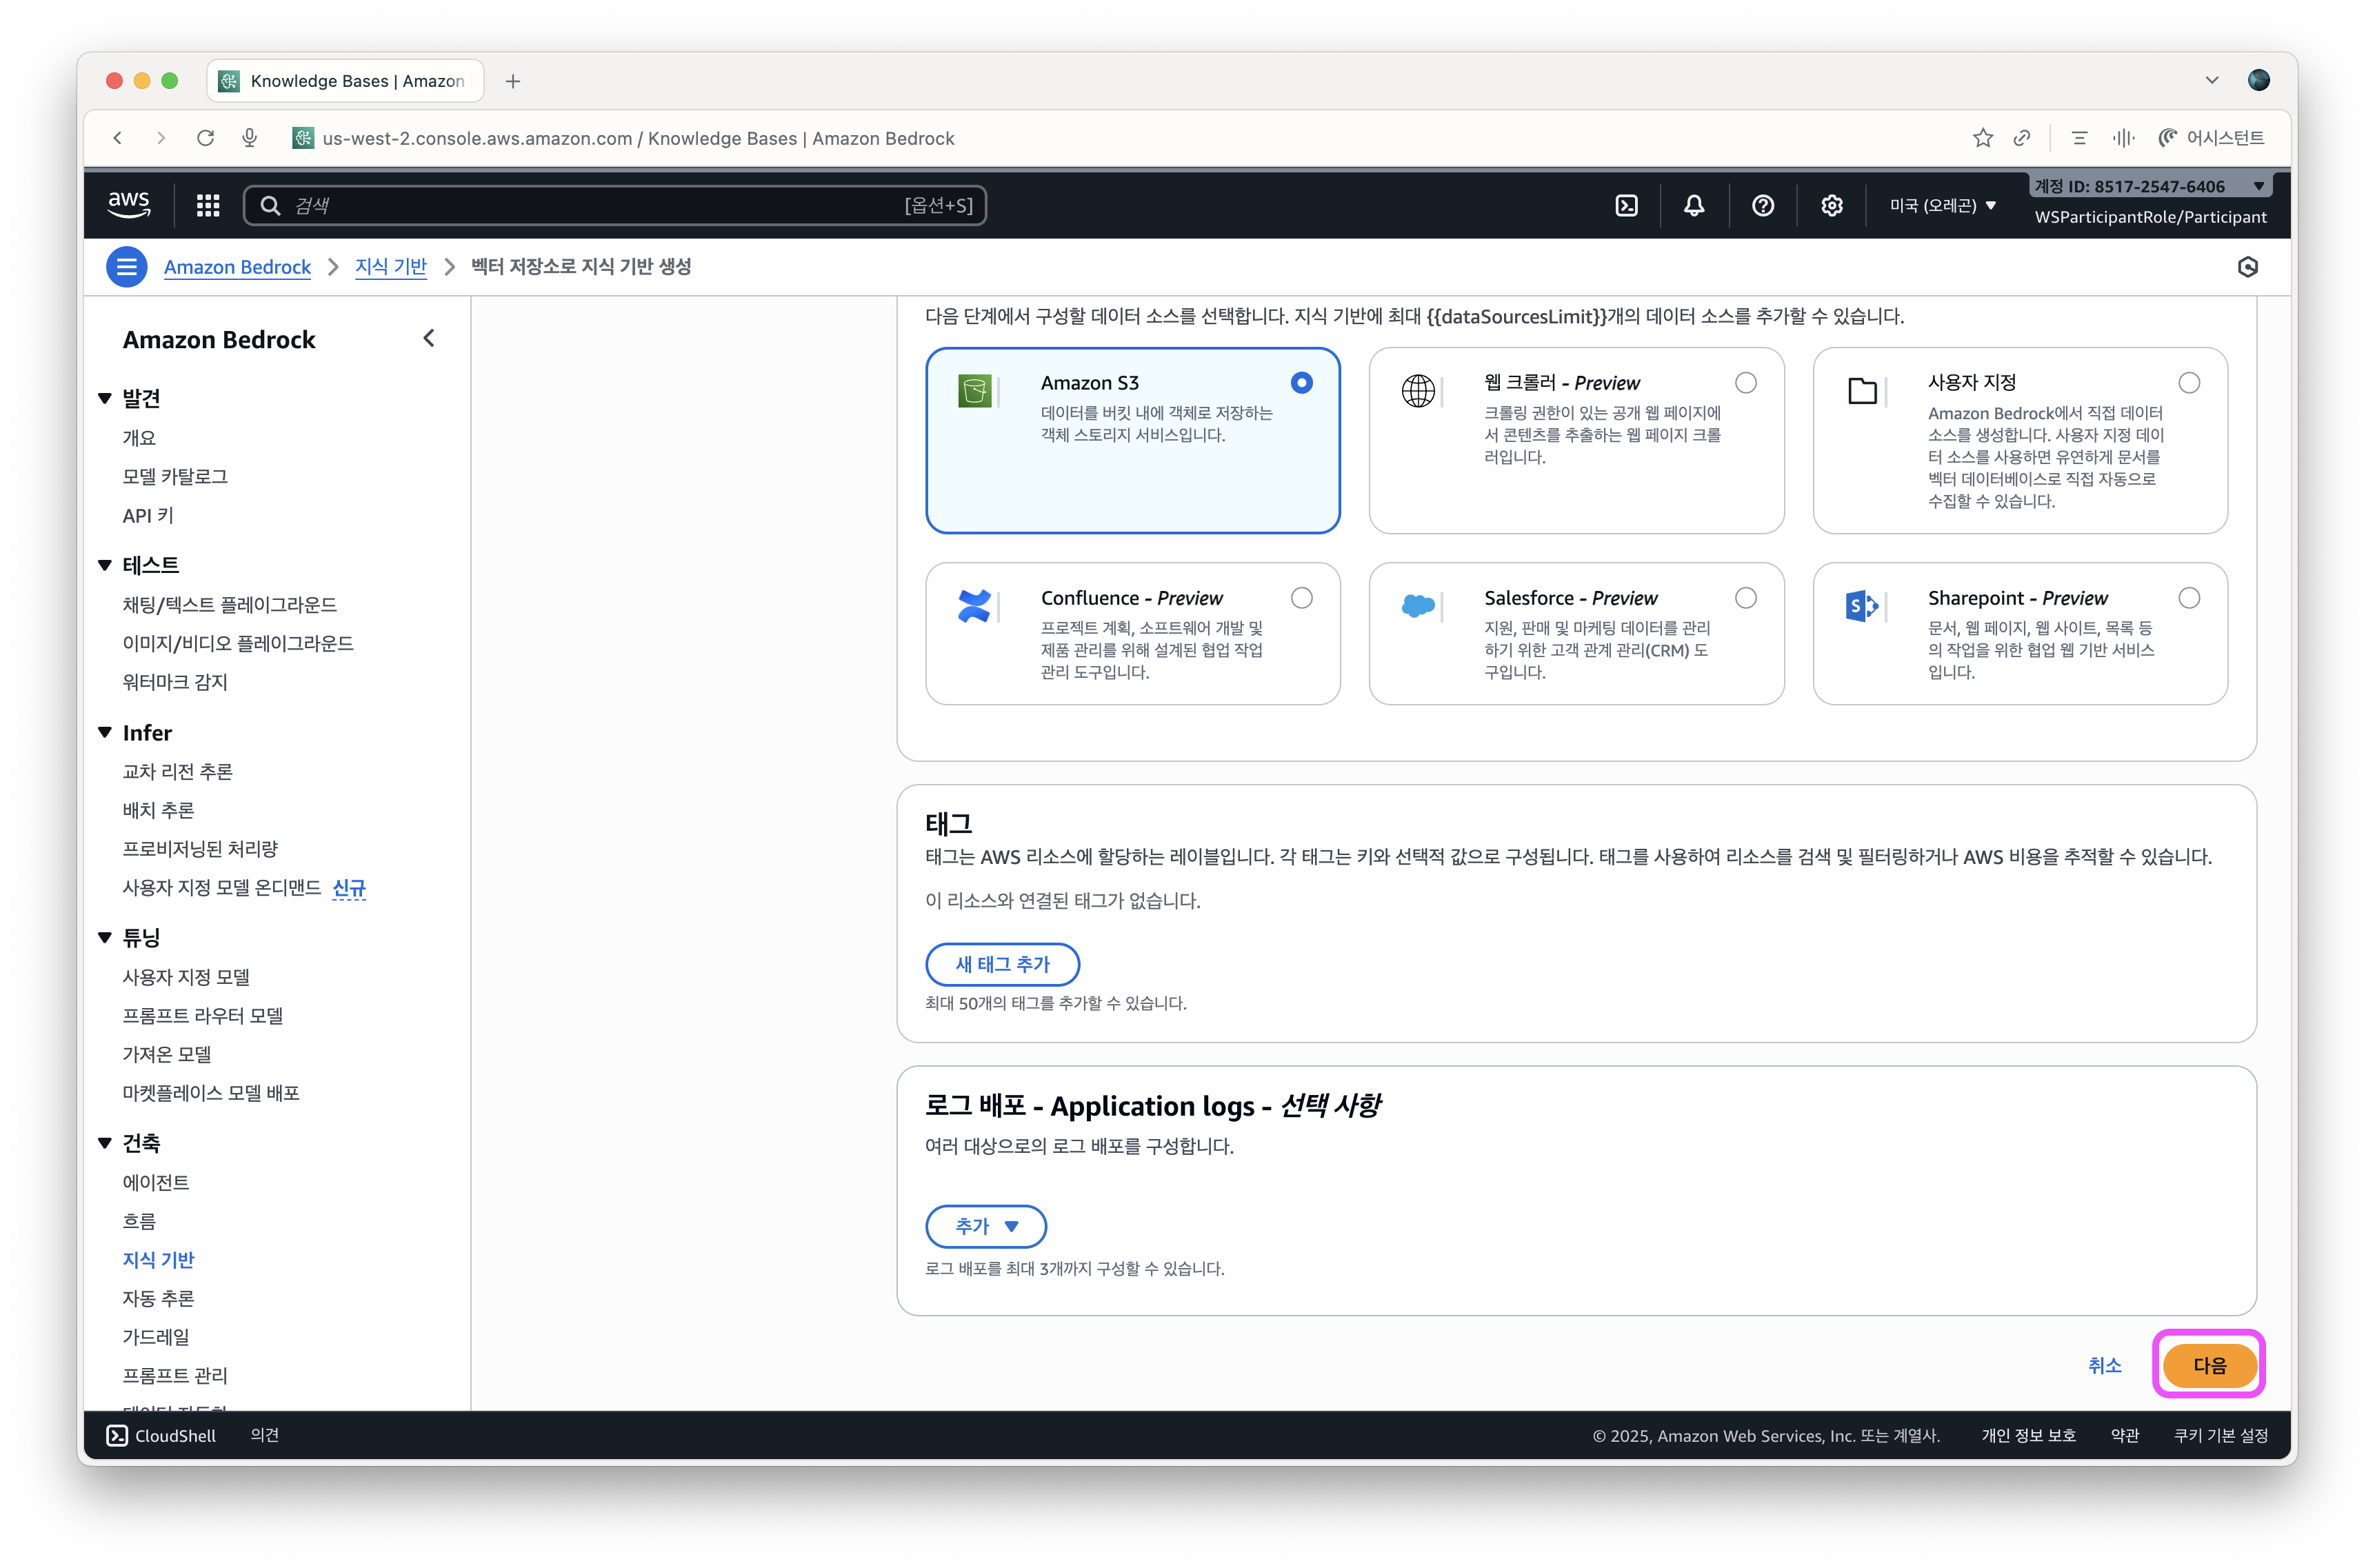Open the reader view lines icon
This screenshot has width=2375, height=1568.
(x=2080, y=138)
